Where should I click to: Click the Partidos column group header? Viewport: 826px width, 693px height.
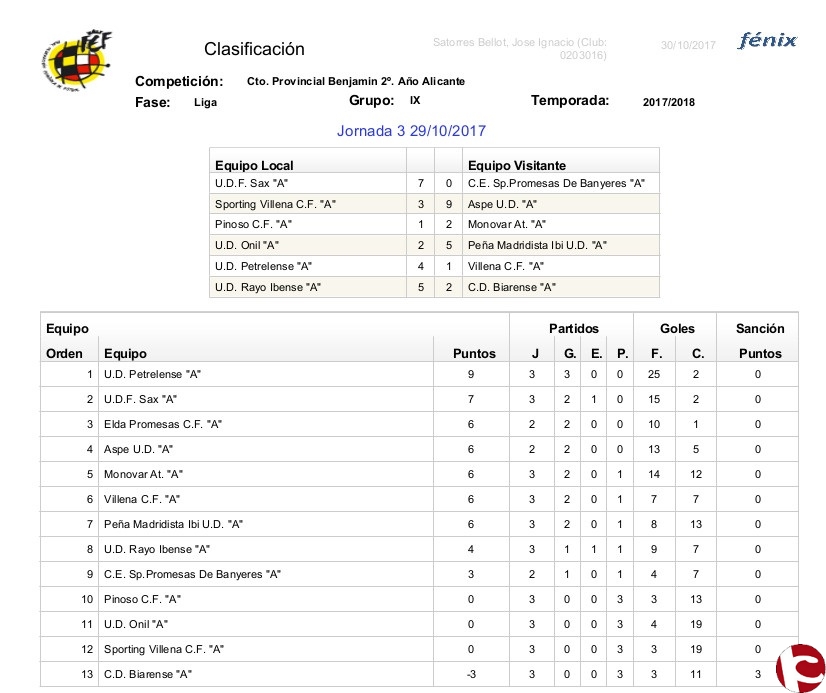tap(574, 328)
